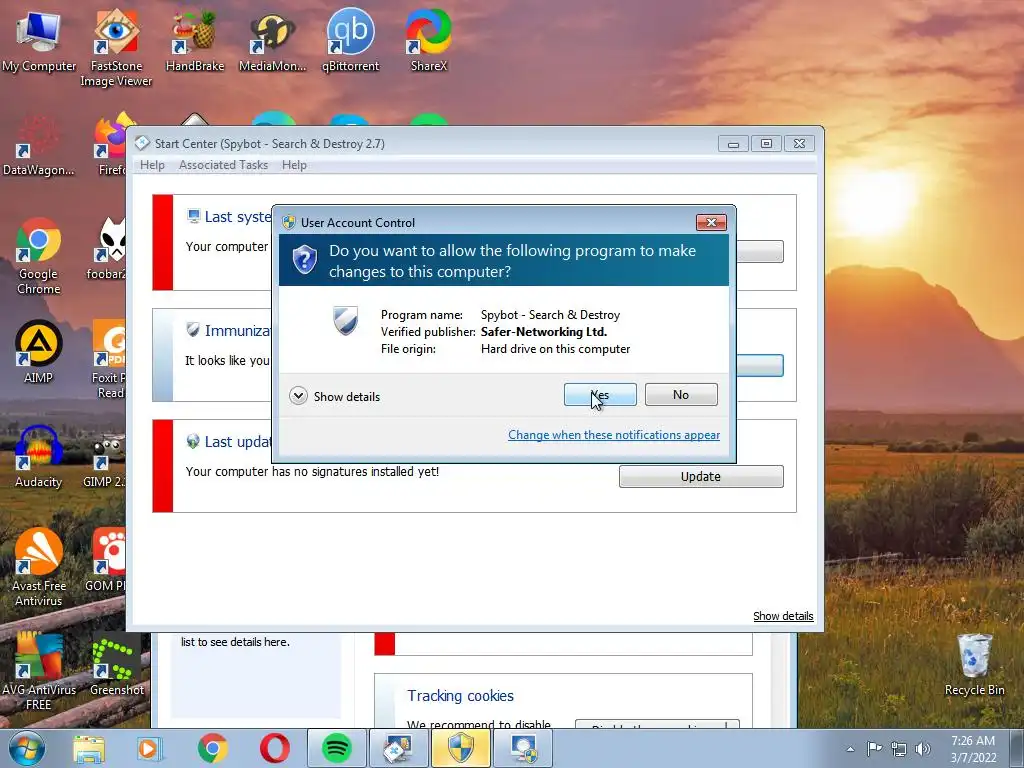This screenshot has height=768, width=1024.
Task: Launch Google Chrome desktop shortcut
Action: (39, 257)
